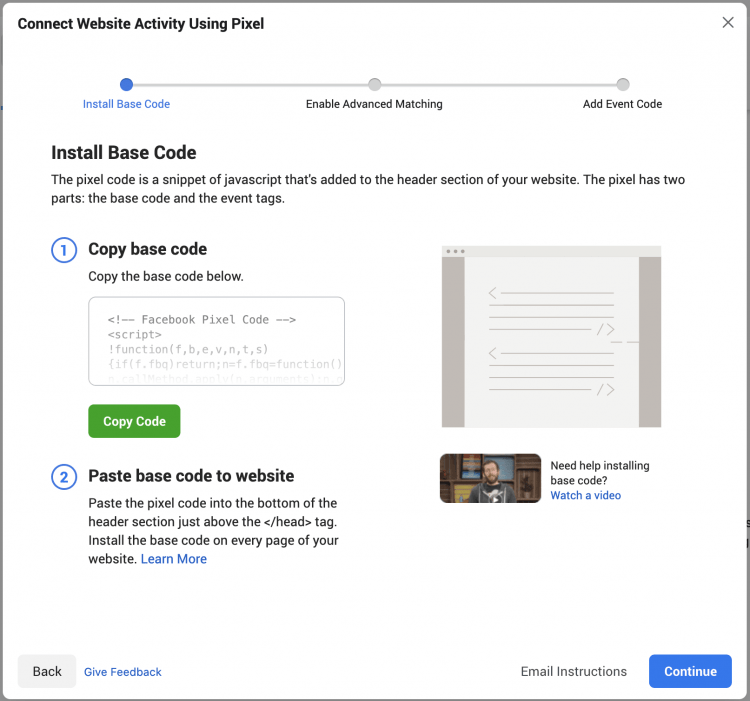The width and height of the screenshot is (750, 701).
Task: Click the Add Event Code step circle
Action: click(622, 85)
